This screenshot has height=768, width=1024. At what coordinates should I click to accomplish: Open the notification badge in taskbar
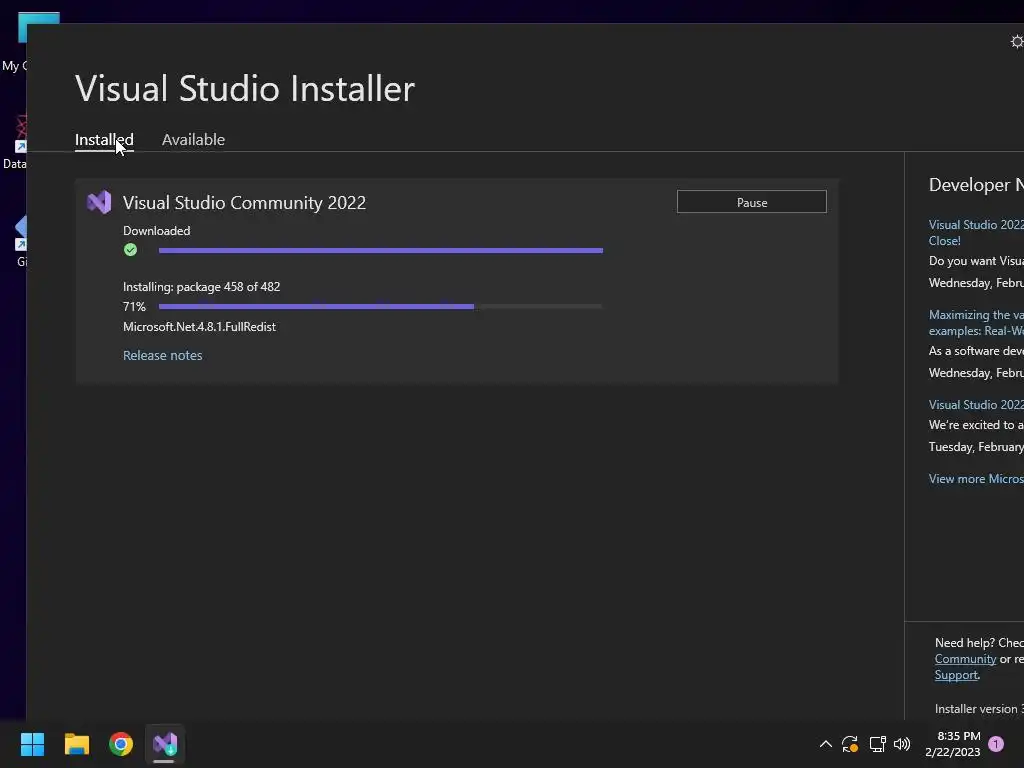(996, 744)
